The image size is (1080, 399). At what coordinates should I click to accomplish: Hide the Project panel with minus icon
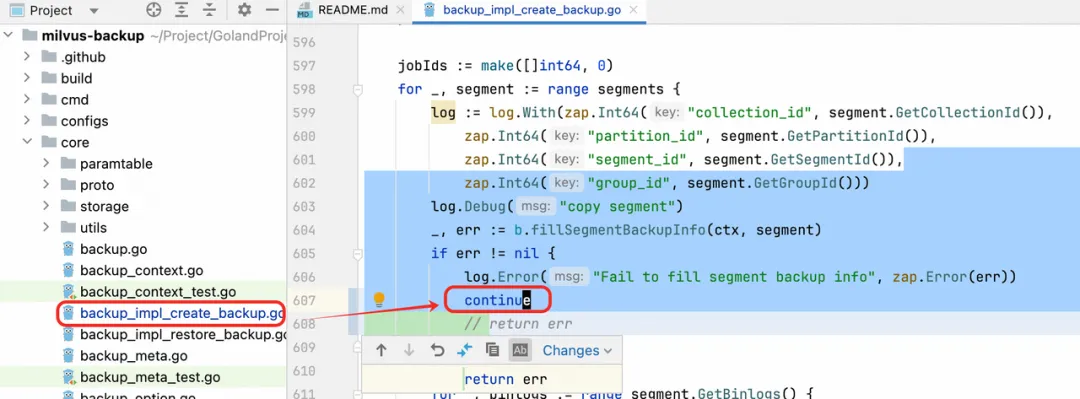[x=272, y=10]
